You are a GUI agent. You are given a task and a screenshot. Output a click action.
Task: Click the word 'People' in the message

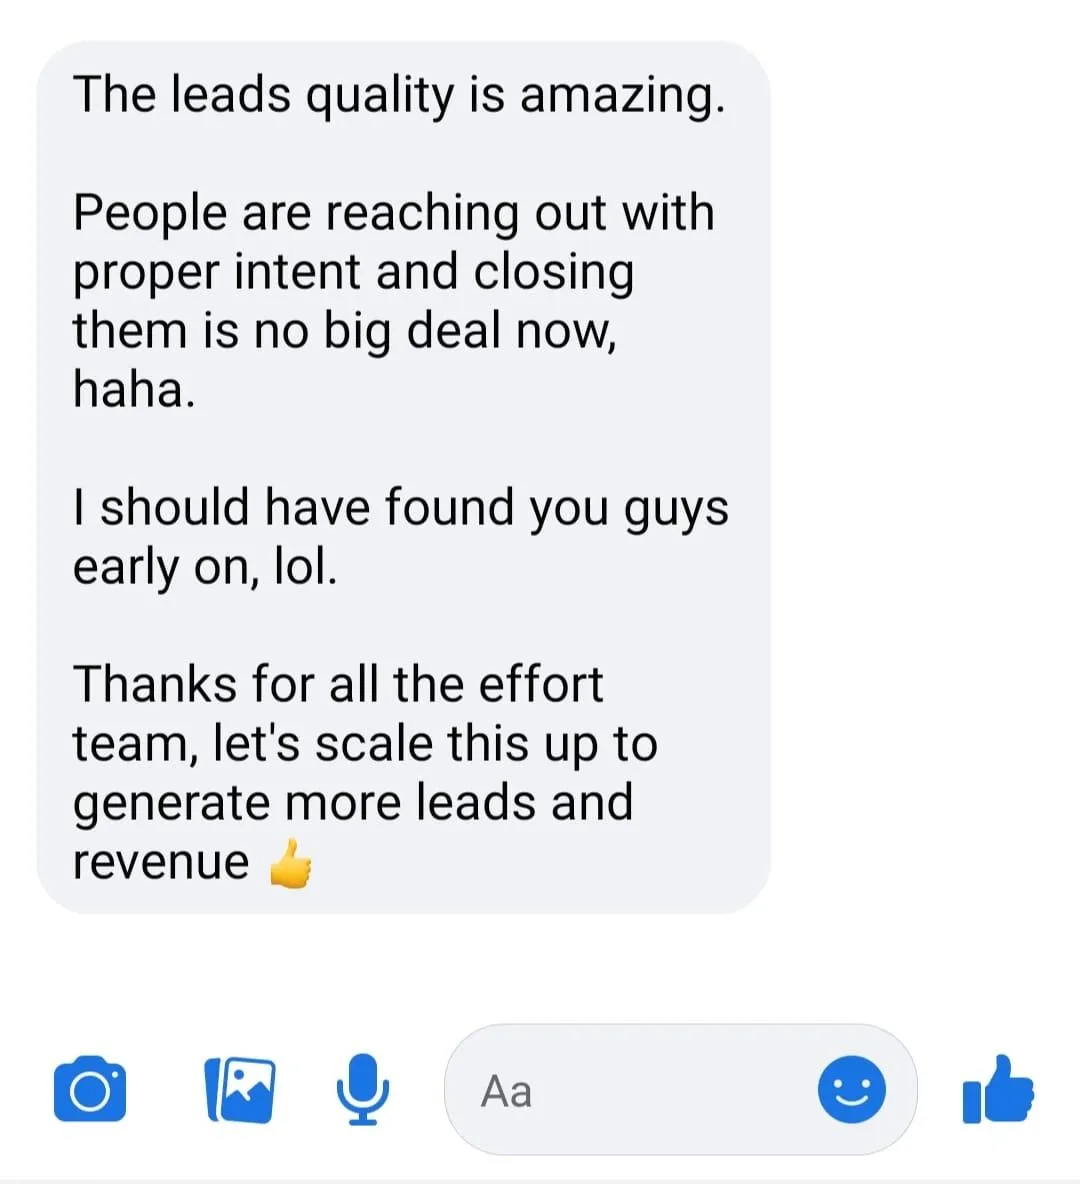(150, 214)
